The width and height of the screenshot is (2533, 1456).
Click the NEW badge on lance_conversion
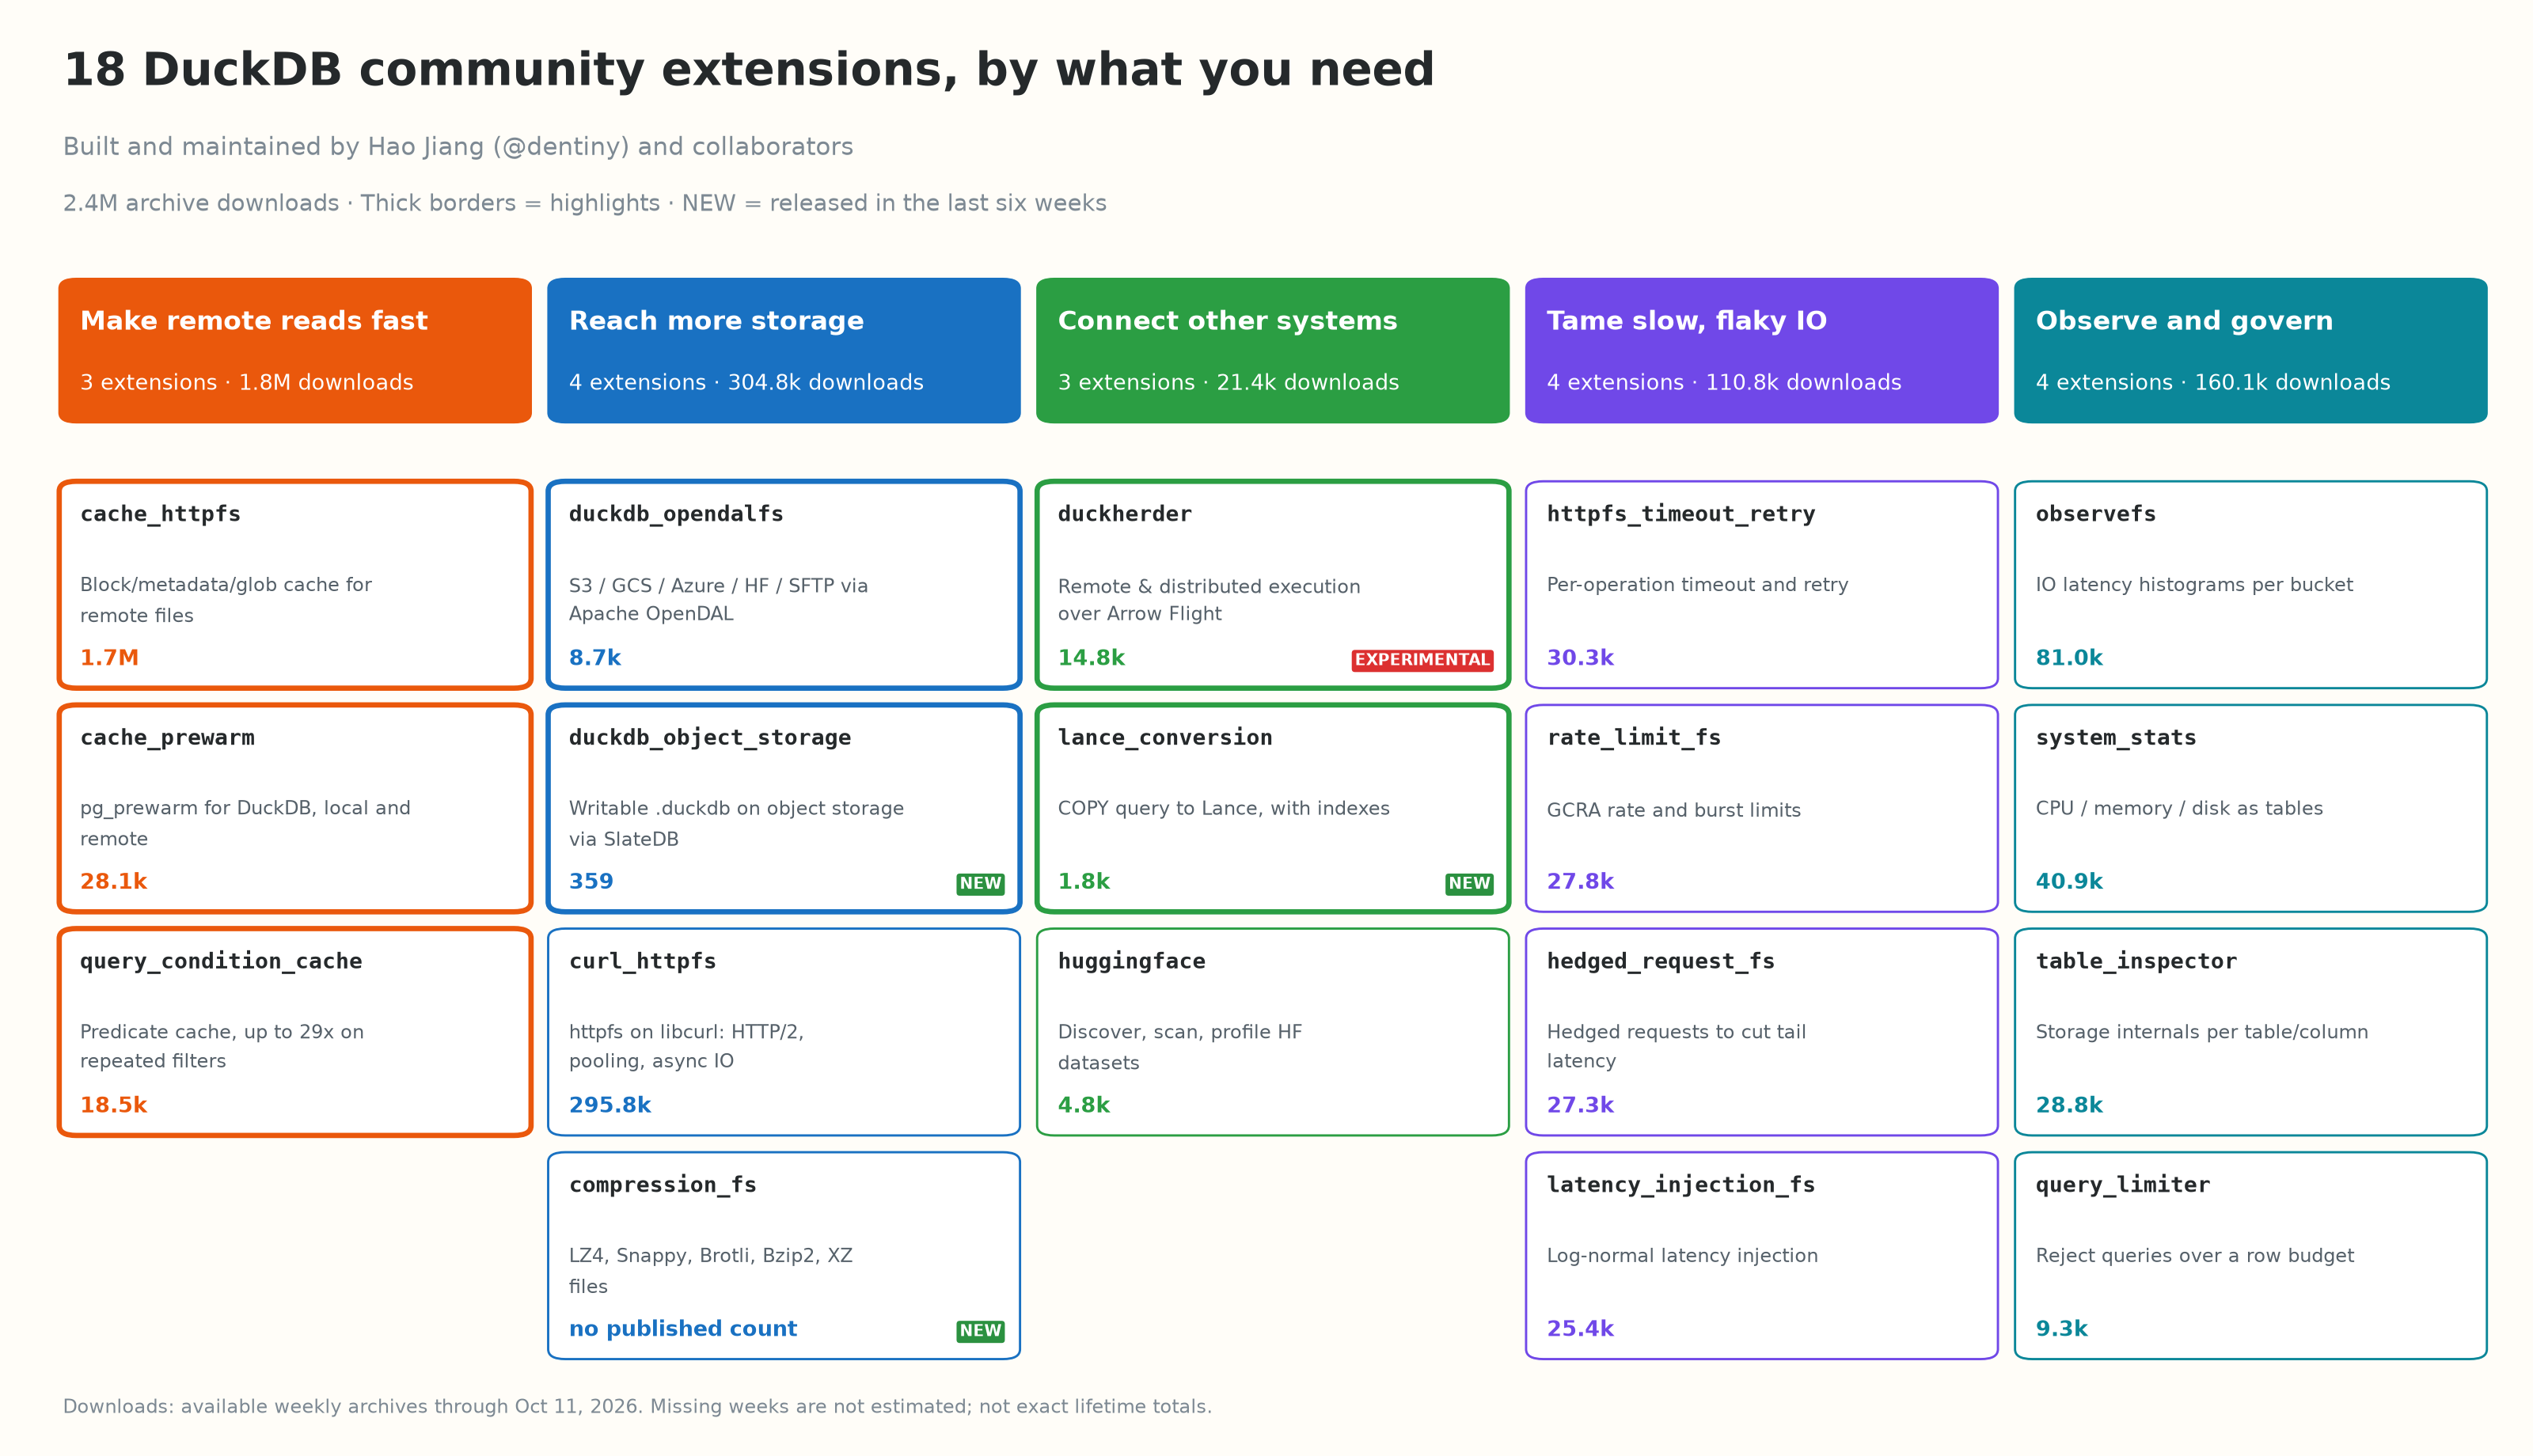click(1469, 884)
